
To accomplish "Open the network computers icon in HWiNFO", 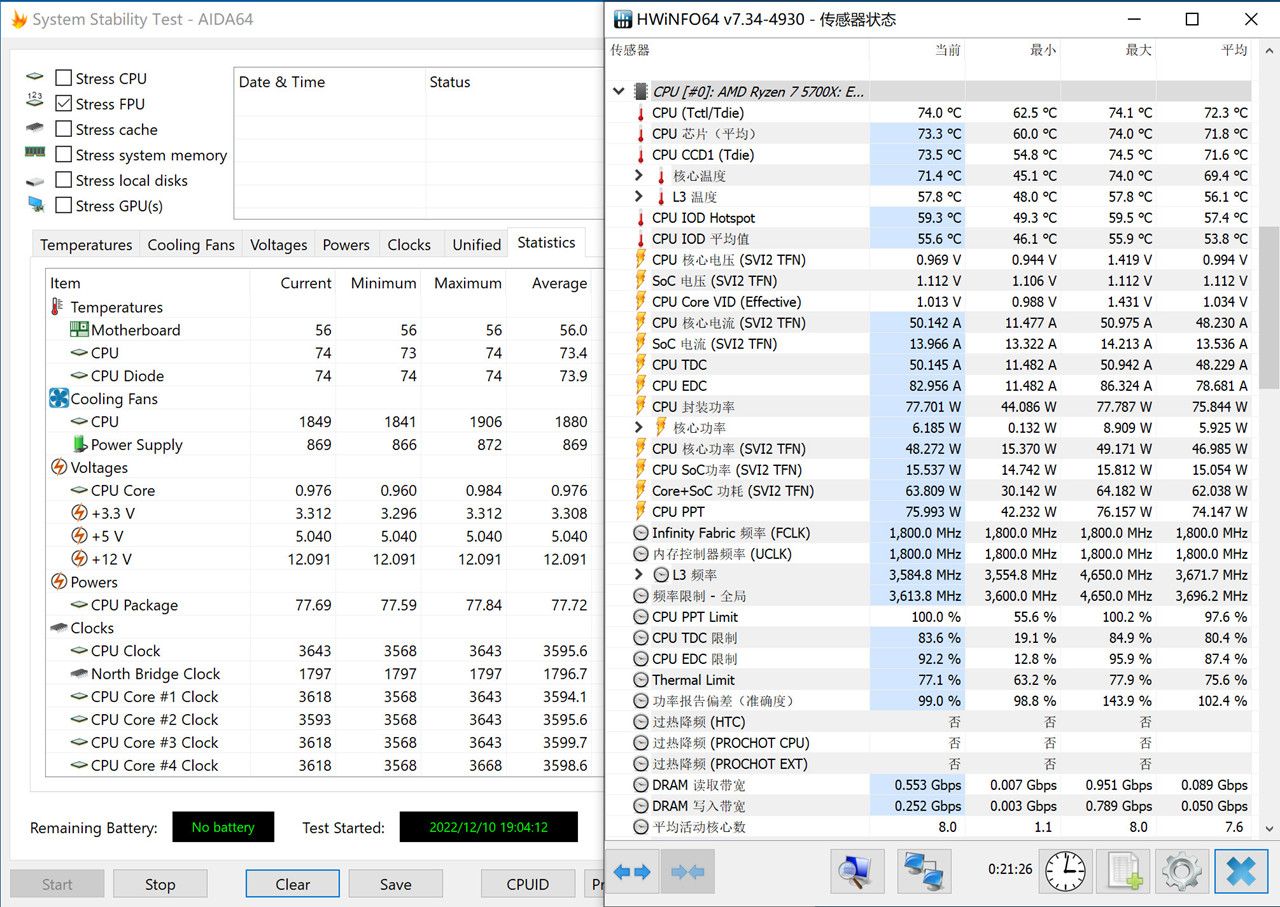I will pos(924,871).
